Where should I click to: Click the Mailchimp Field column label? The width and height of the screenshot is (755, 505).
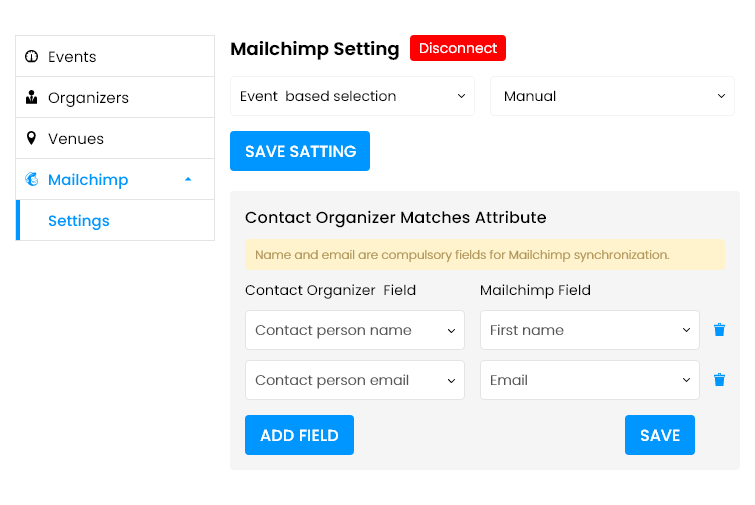(535, 290)
